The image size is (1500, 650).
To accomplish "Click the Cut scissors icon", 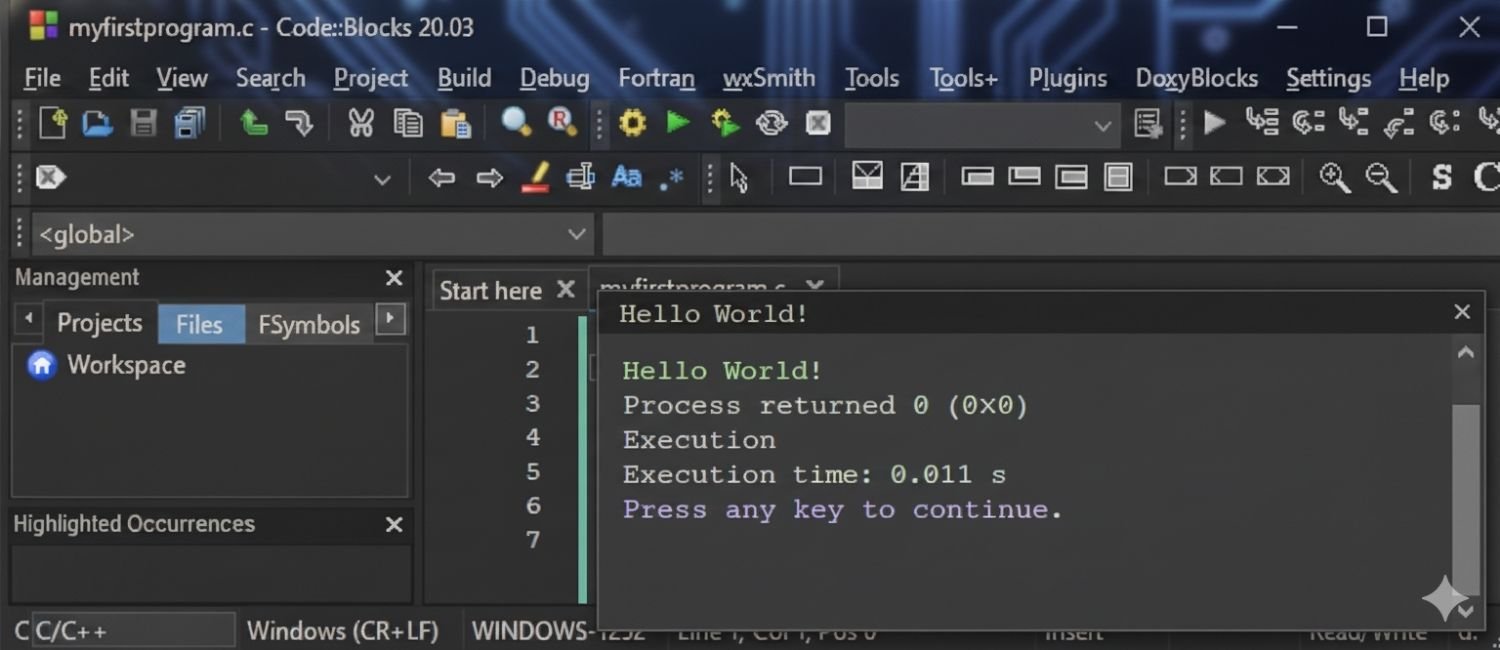I will [360, 123].
